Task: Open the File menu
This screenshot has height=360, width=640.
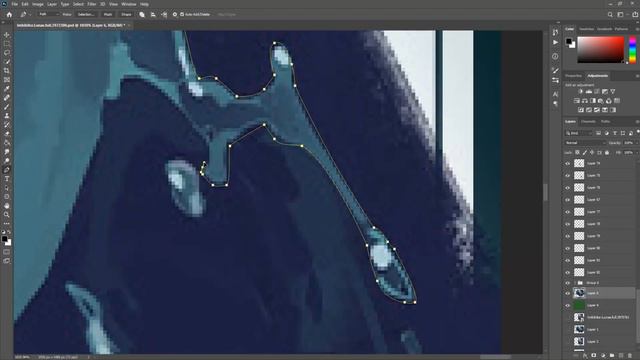Action: click(x=15, y=4)
